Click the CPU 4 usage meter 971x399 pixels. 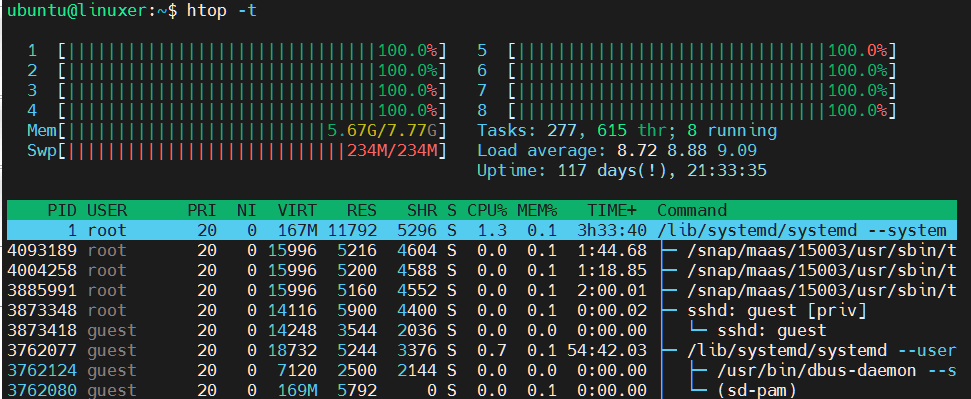coord(237,111)
